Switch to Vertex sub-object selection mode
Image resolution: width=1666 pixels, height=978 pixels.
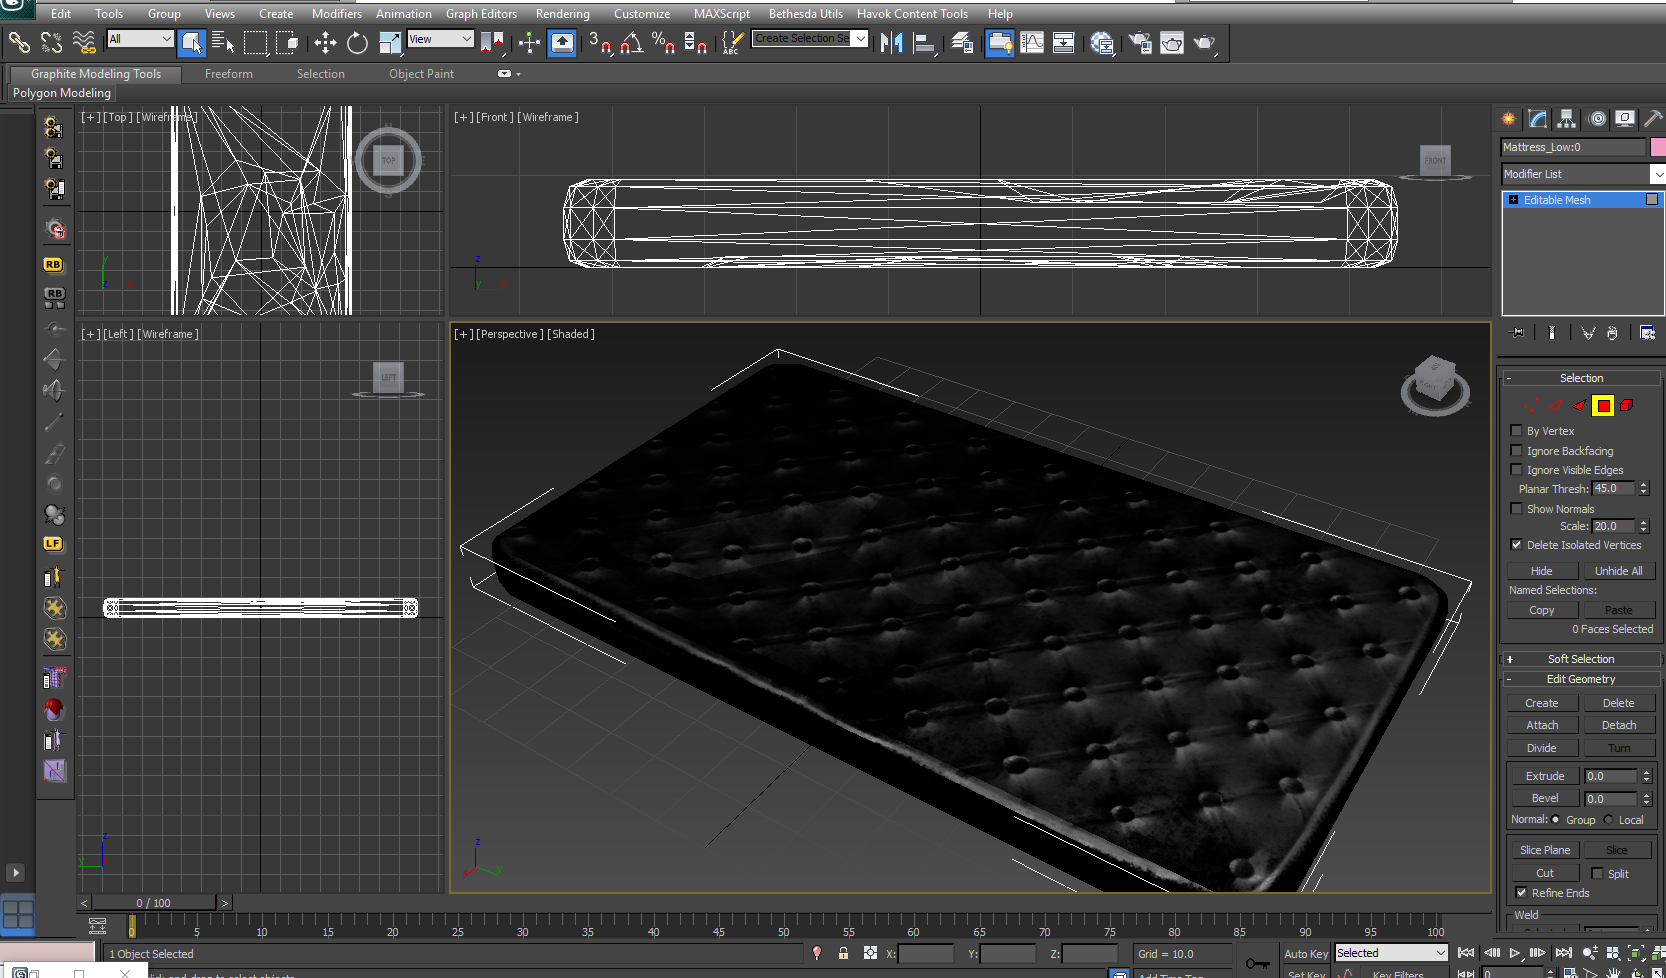point(1530,405)
